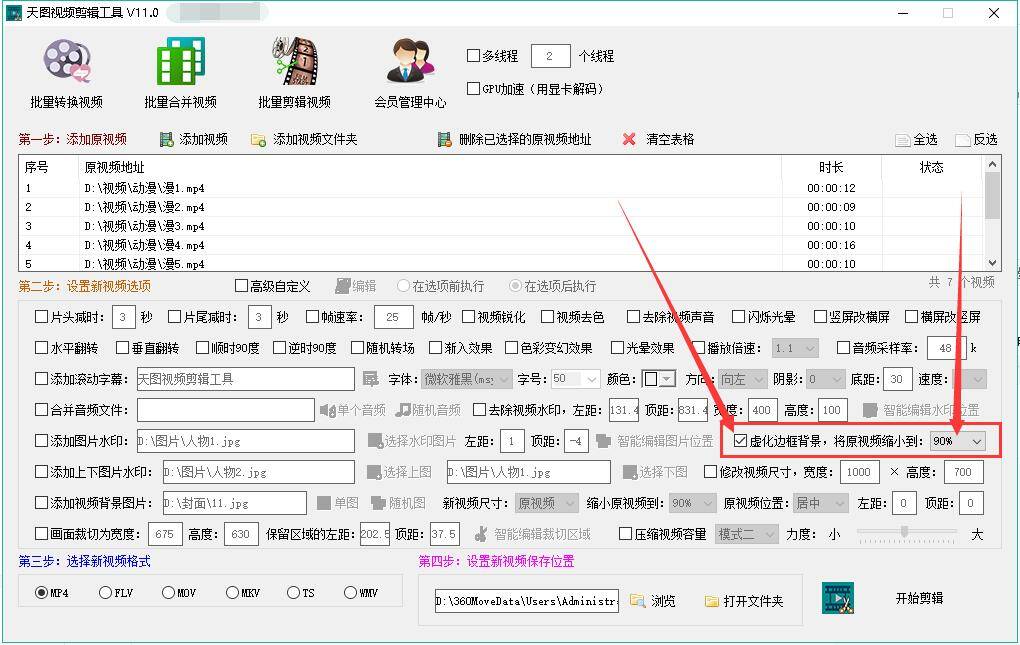
Task: Open the 批量转换视频 tool icon
Action: click(66, 62)
